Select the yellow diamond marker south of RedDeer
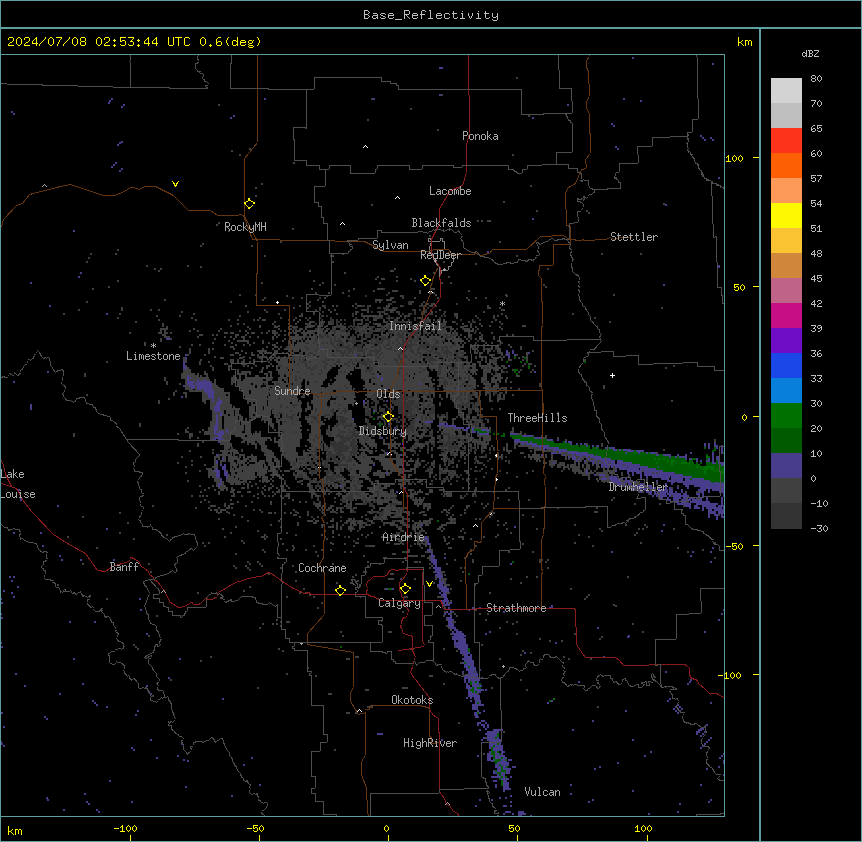The height and width of the screenshot is (842, 862). (425, 281)
